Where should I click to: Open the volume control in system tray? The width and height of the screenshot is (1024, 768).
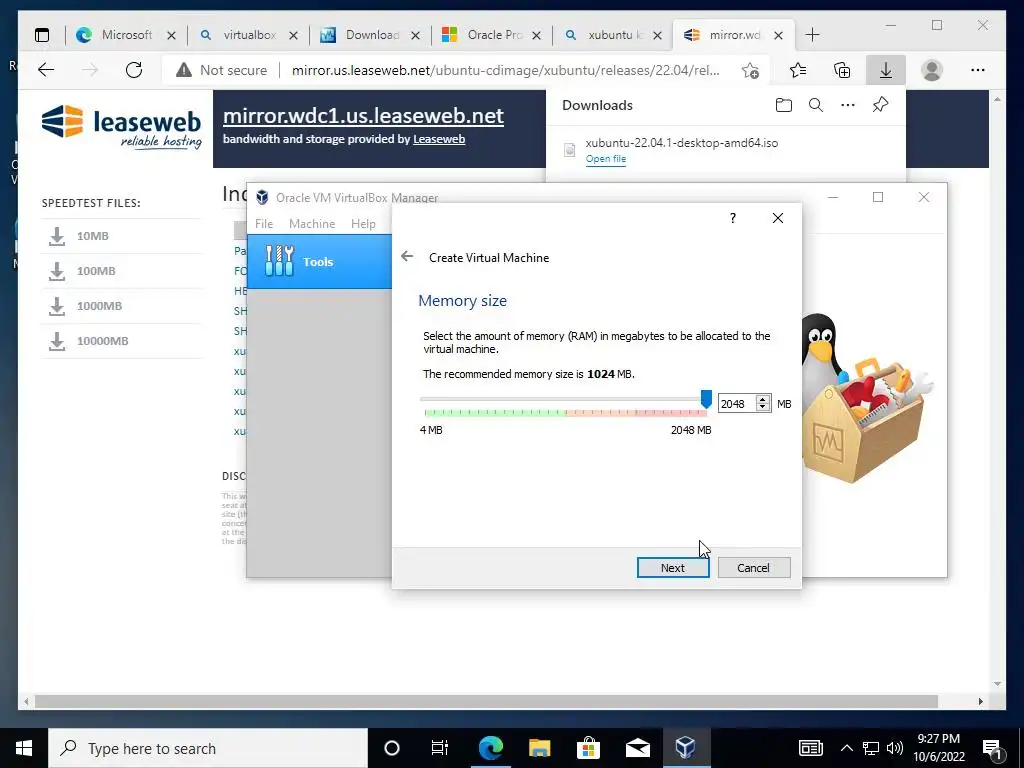click(895, 748)
